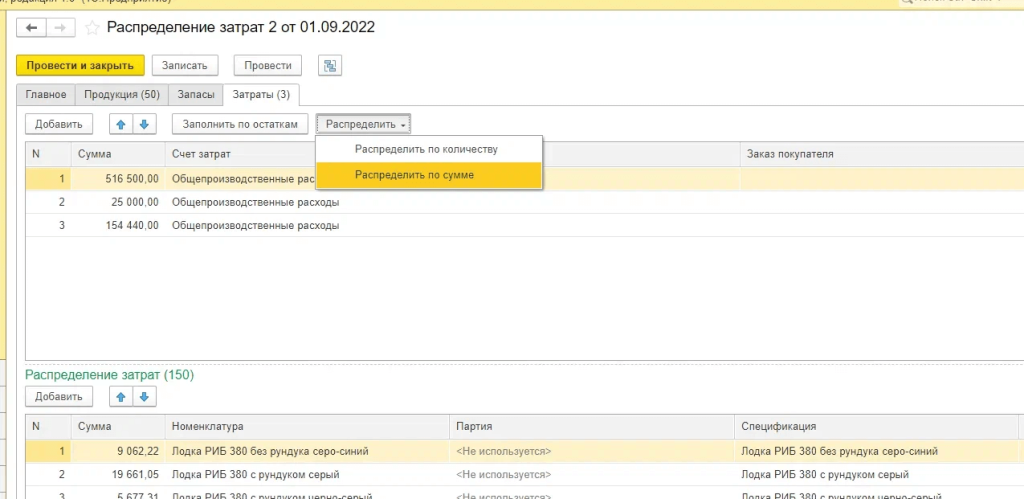Click the Записать button
Image resolution: width=1024 pixels, height=499 pixels.
tap(184, 65)
